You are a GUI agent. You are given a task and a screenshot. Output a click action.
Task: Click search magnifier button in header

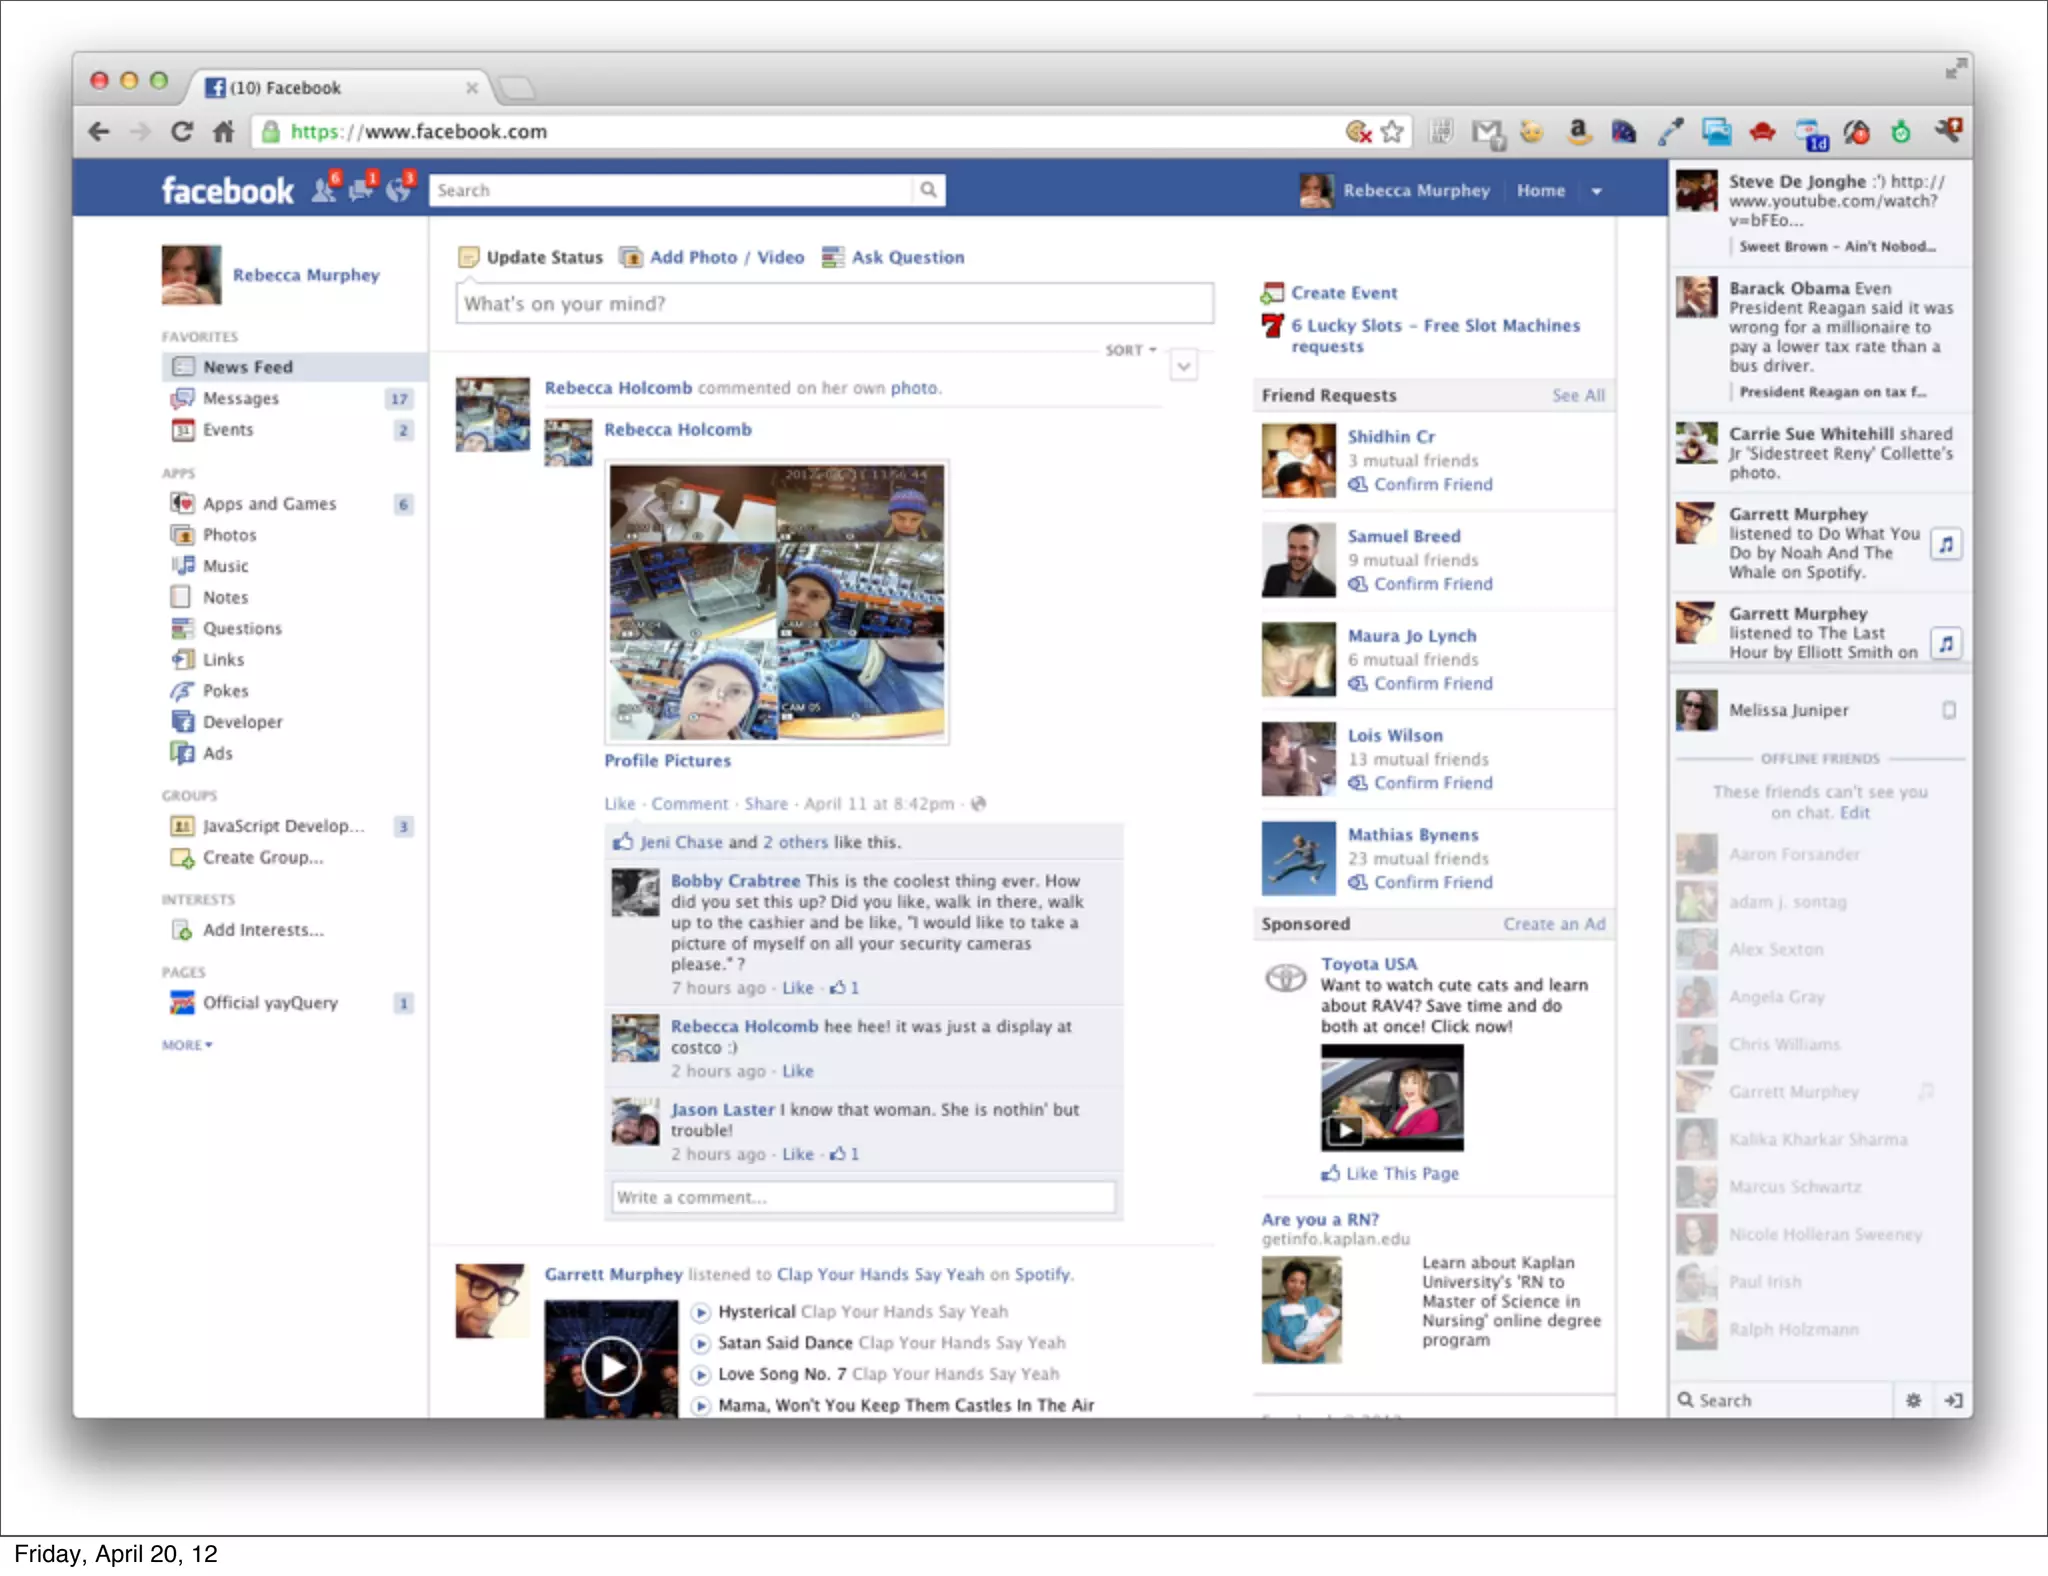click(928, 190)
